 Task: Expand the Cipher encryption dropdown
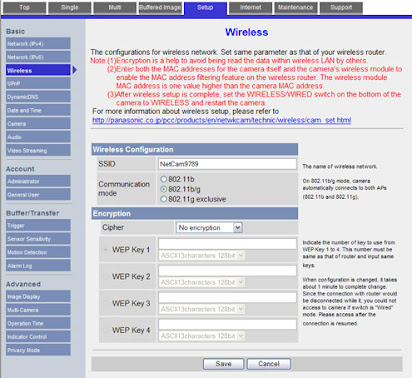coord(209,228)
